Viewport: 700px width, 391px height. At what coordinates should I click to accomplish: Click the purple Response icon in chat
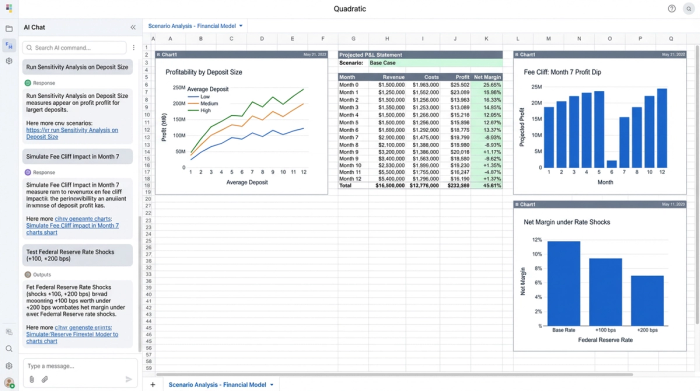coord(28,172)
